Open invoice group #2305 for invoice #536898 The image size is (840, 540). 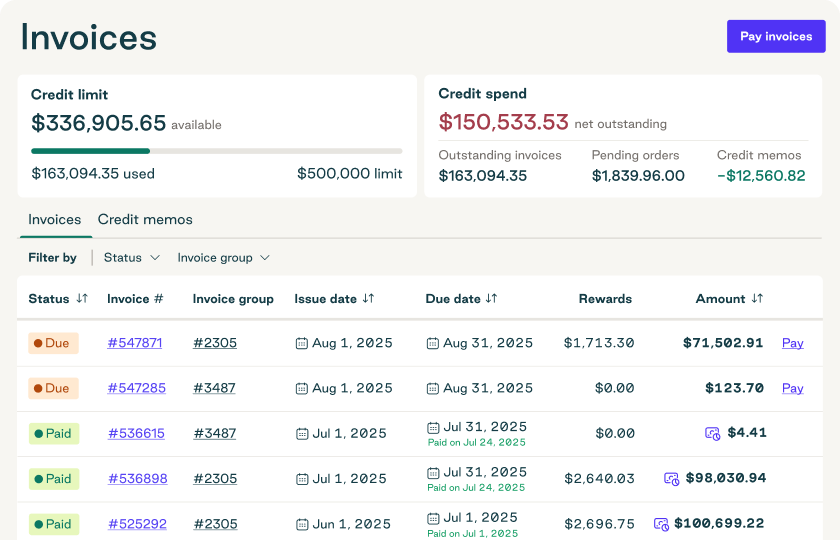point(215,478)
